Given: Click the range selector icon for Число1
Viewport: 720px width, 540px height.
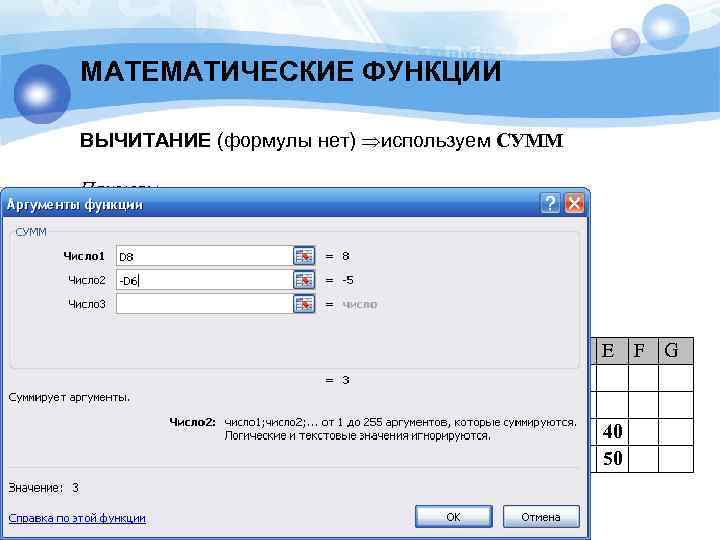Looking at the screenshot, I should click(x=304, y=256).
